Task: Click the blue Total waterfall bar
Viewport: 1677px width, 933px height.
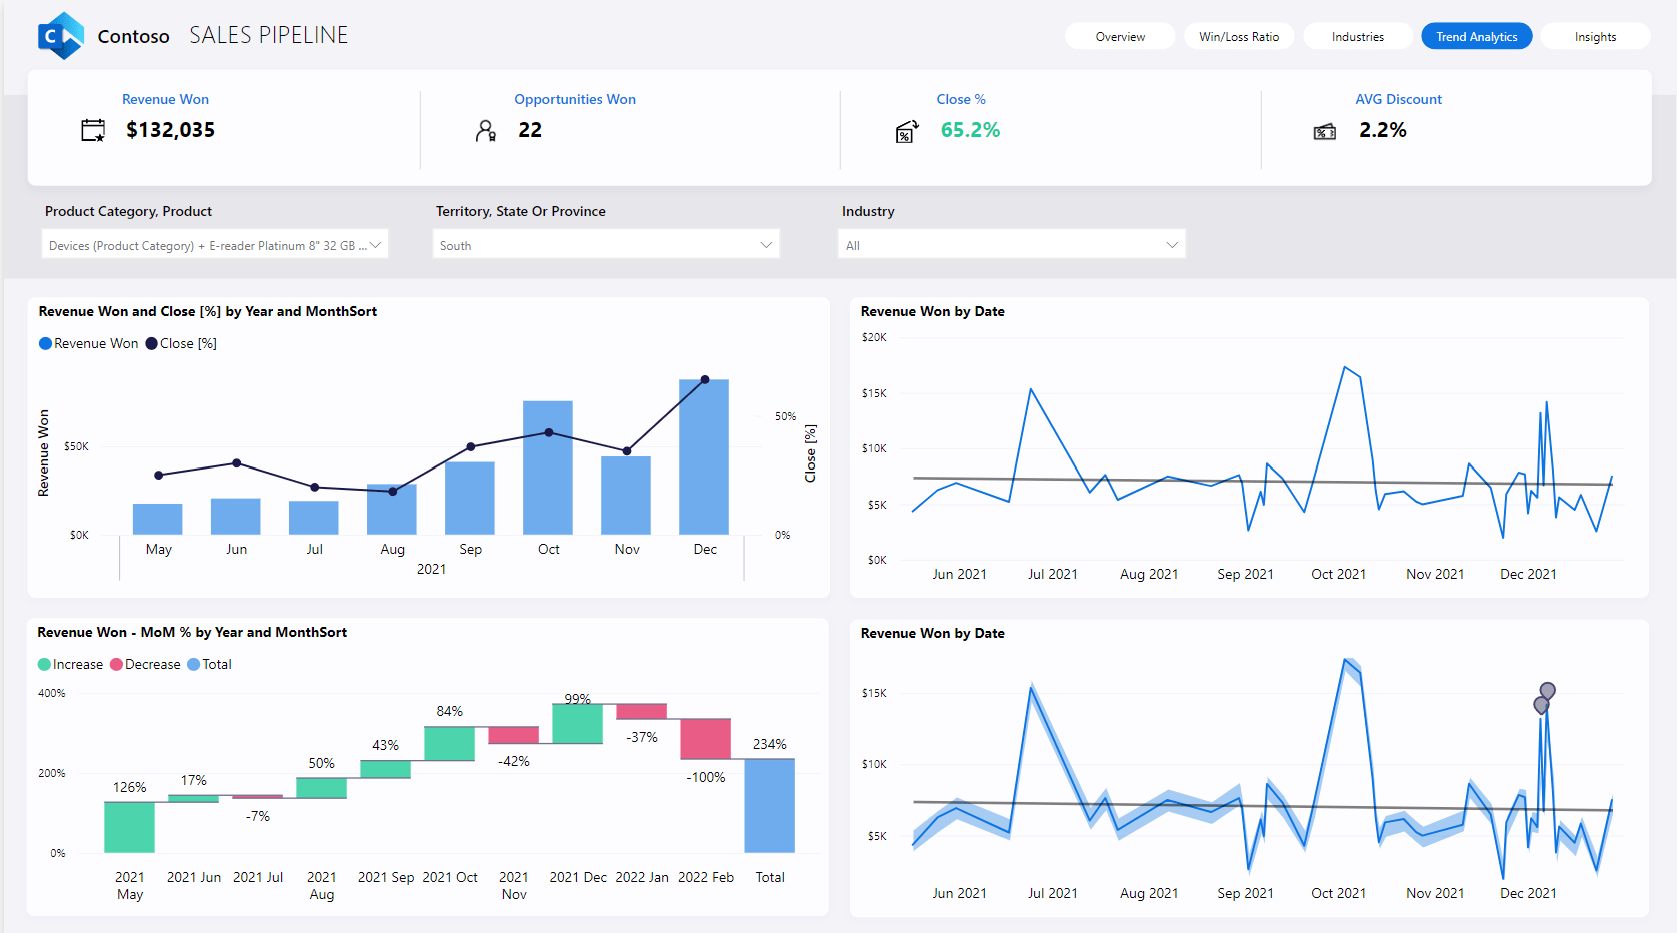Action: [x=769, y=805]
